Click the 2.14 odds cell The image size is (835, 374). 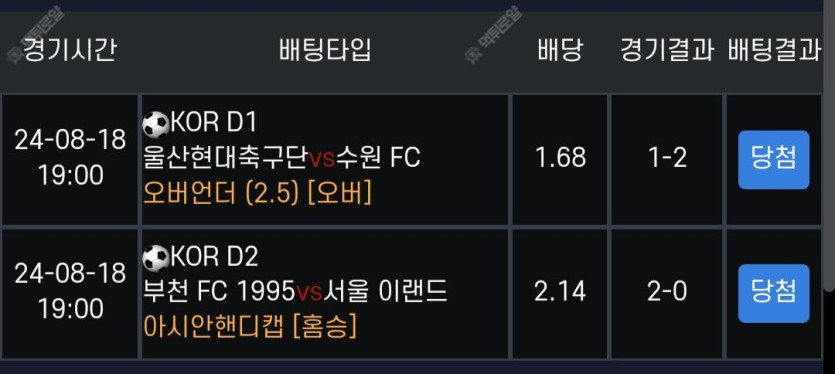[x=560, y=292]
